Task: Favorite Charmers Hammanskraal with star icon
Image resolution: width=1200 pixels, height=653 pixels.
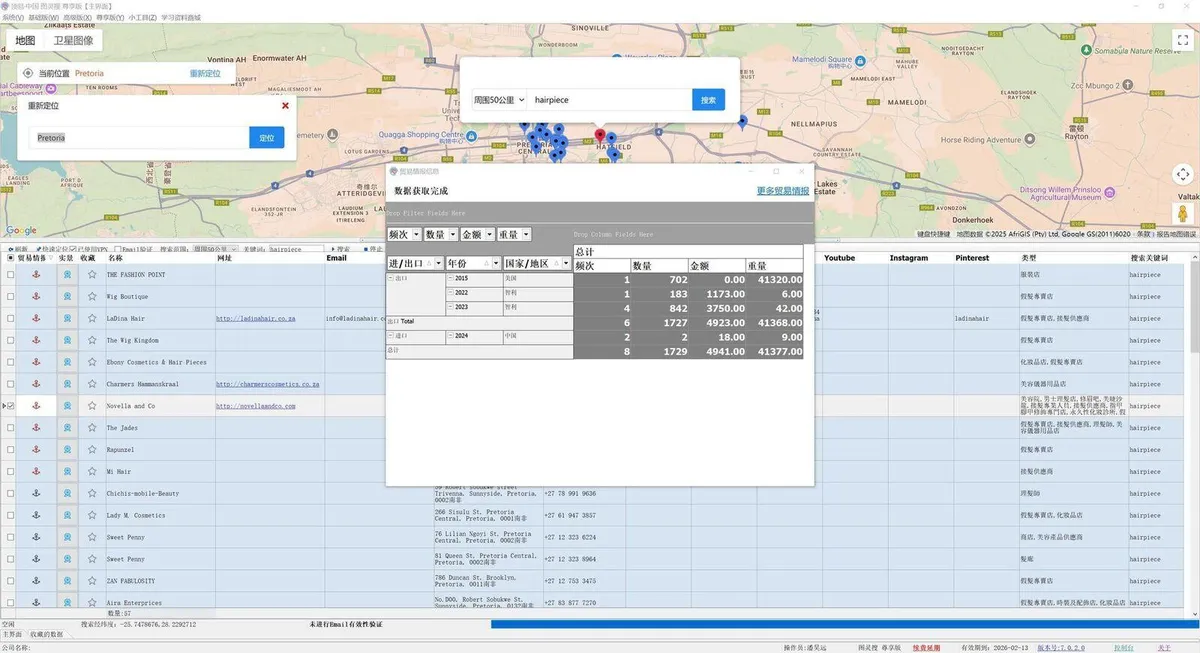Action: coord(91,384)
